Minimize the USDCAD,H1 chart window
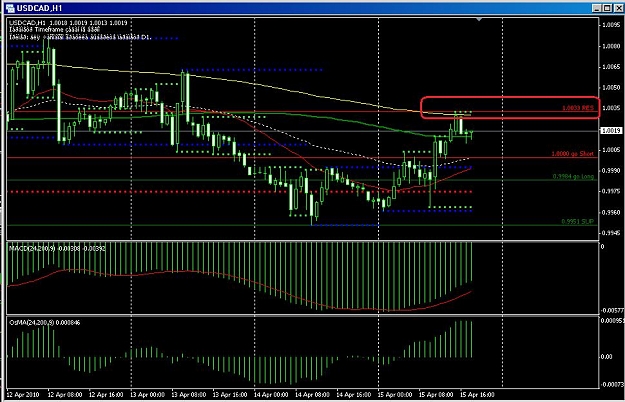The height and width of the screenshot is (402, 625). pos(597,8)
